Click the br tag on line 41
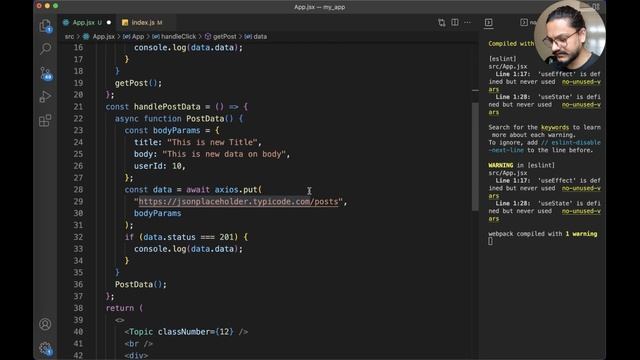This screenshot has width=640, height=360. click(x=139, y=344)
